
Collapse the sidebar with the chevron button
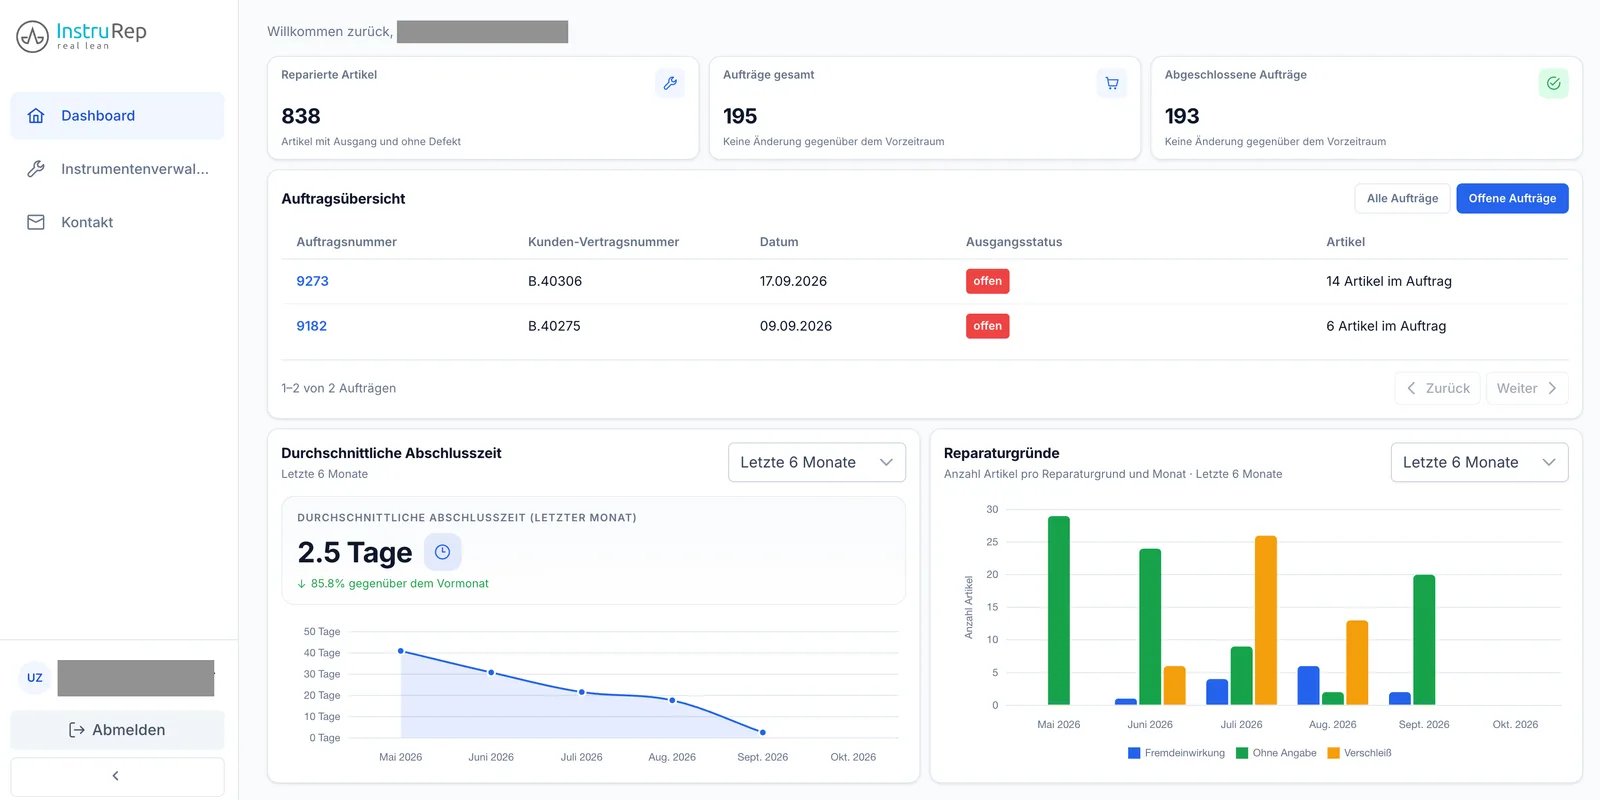(x=117, y=776)
